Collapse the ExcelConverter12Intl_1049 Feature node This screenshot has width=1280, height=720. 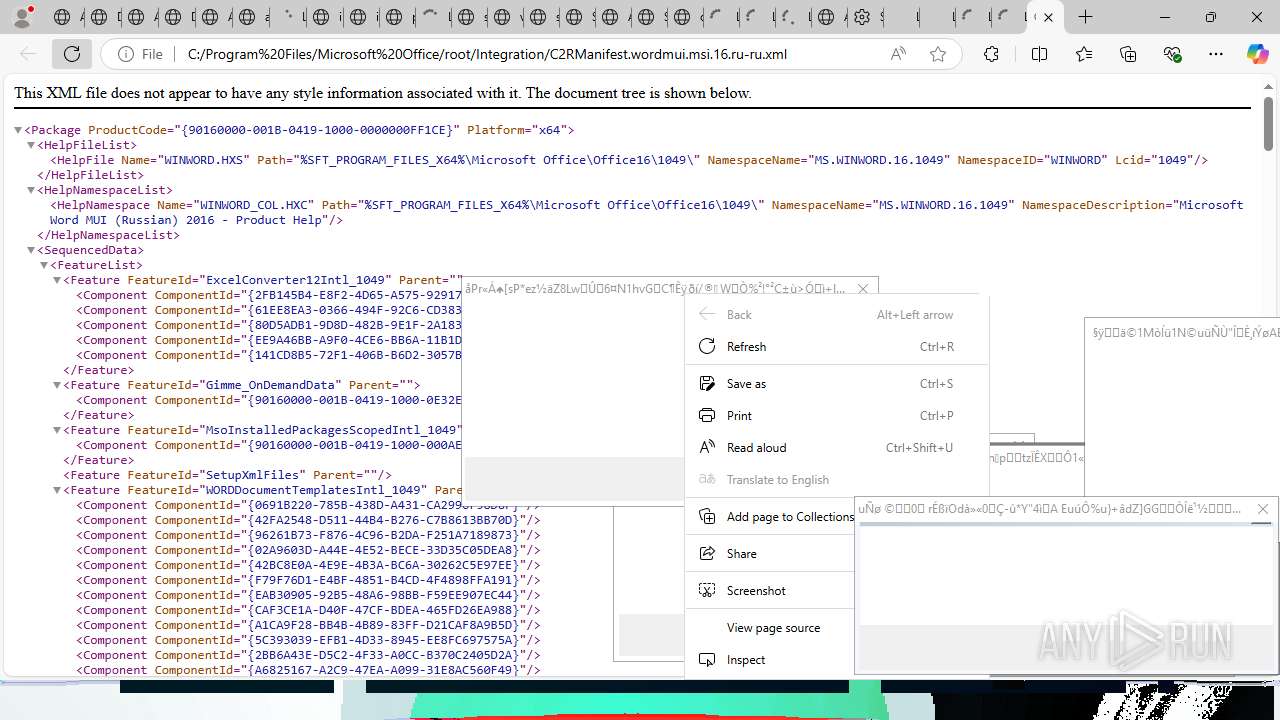click(57, 280)
